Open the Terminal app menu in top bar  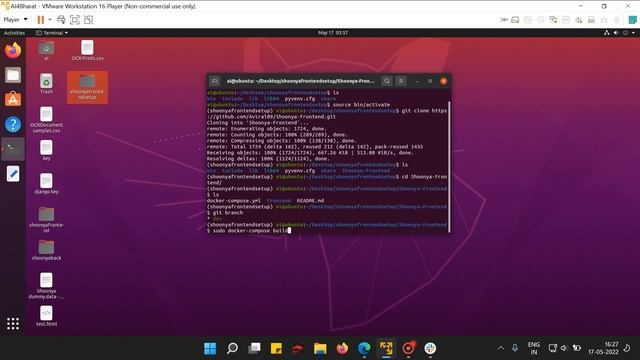click(x=52, y=33)
